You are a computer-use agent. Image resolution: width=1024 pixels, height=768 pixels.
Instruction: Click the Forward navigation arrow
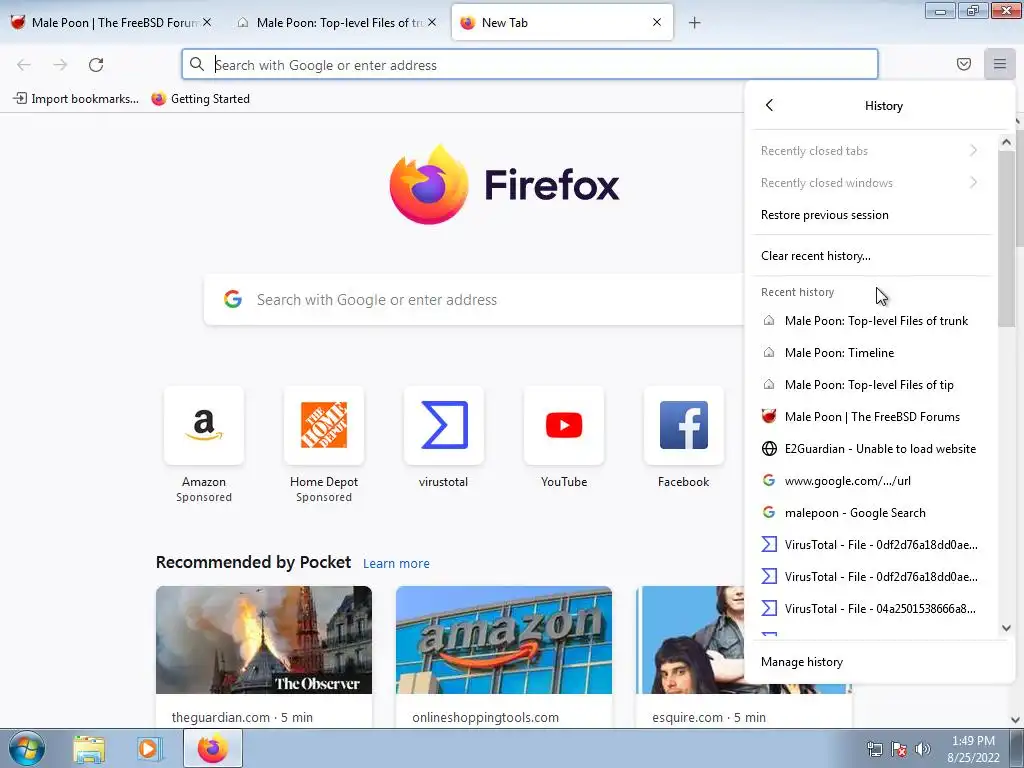[x=60, y=65]
